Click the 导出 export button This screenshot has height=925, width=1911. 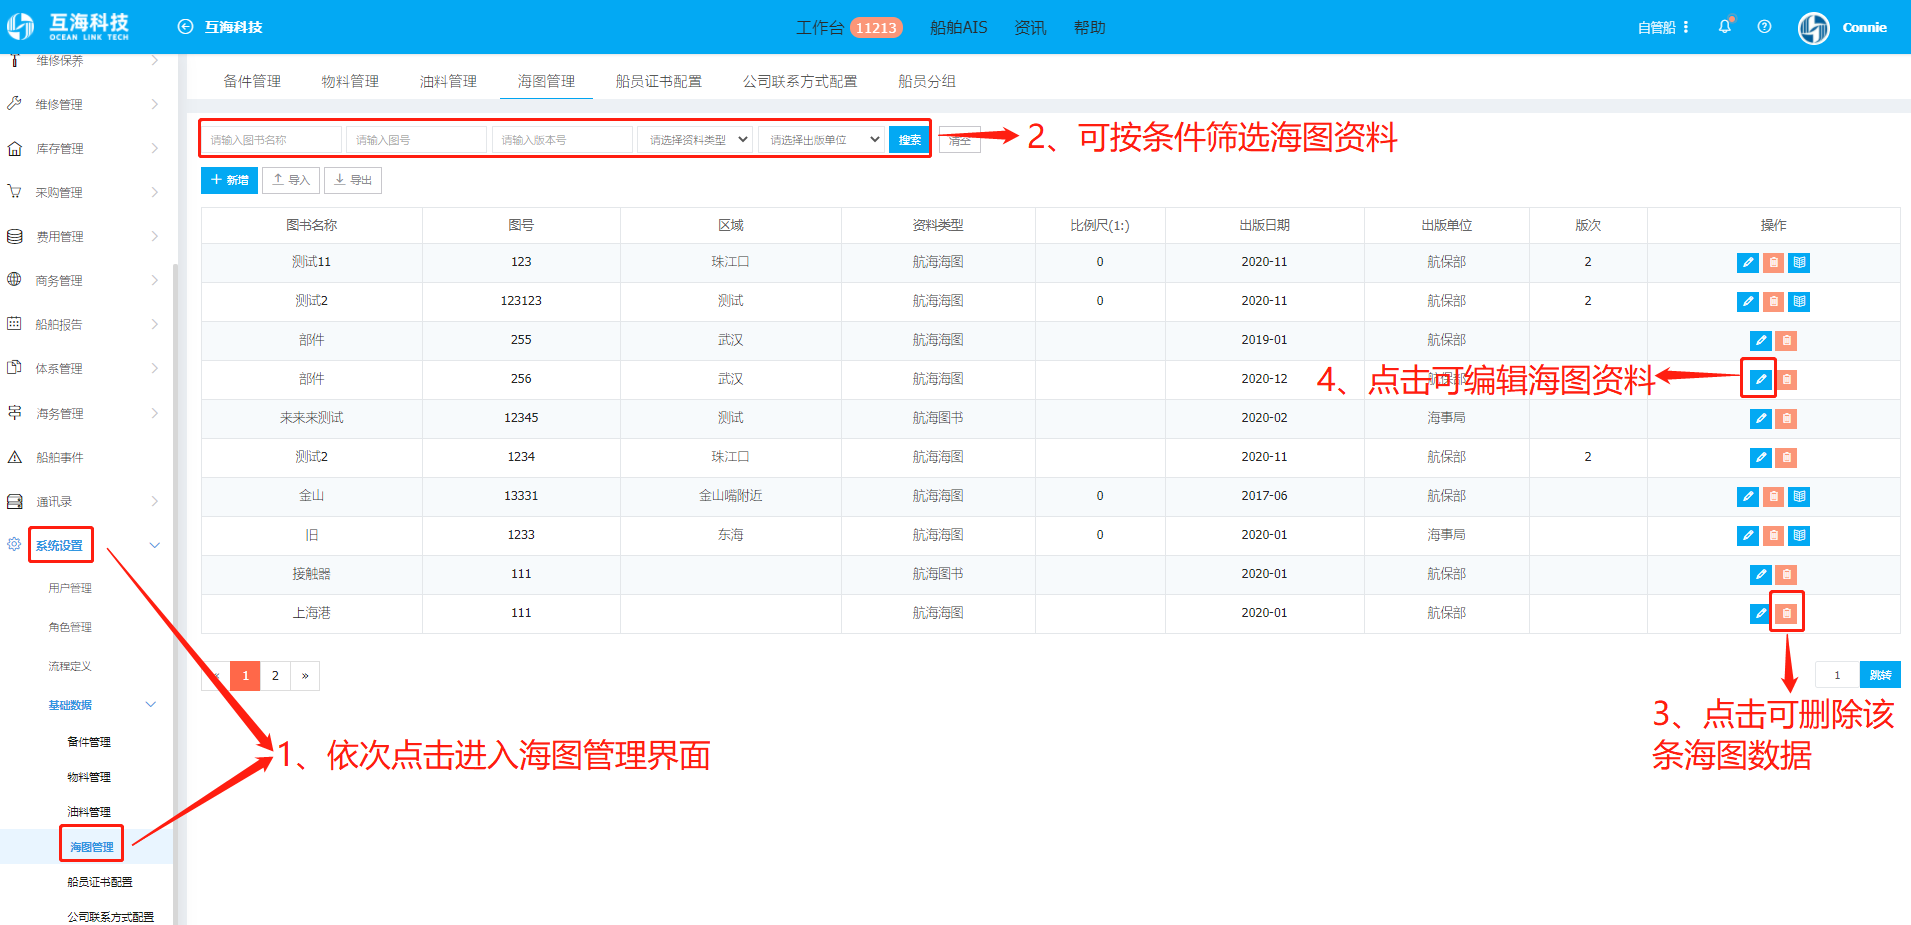[353, 180]
